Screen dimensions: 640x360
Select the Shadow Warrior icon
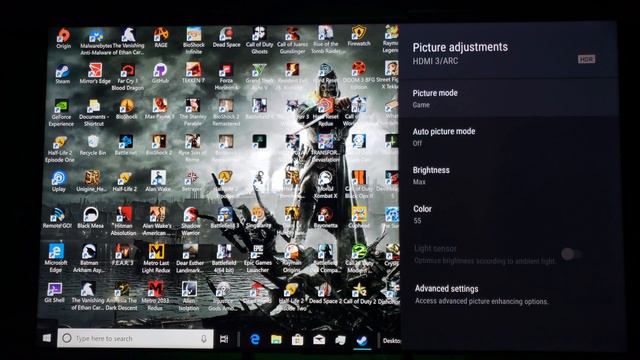191,221
